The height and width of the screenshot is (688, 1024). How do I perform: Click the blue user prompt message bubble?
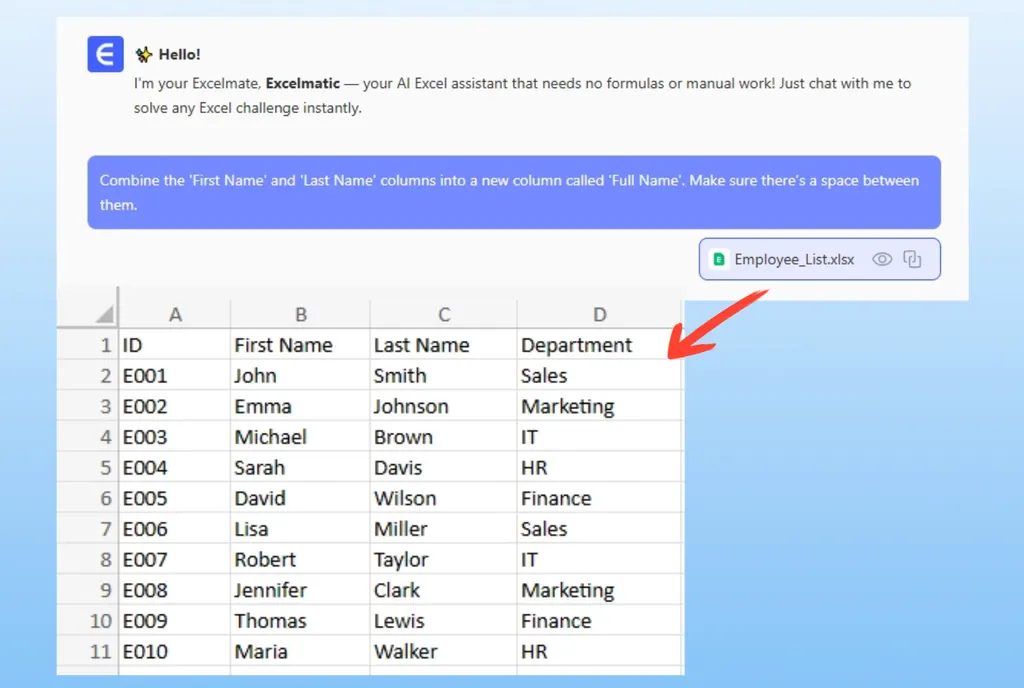(x=513, y=192)
